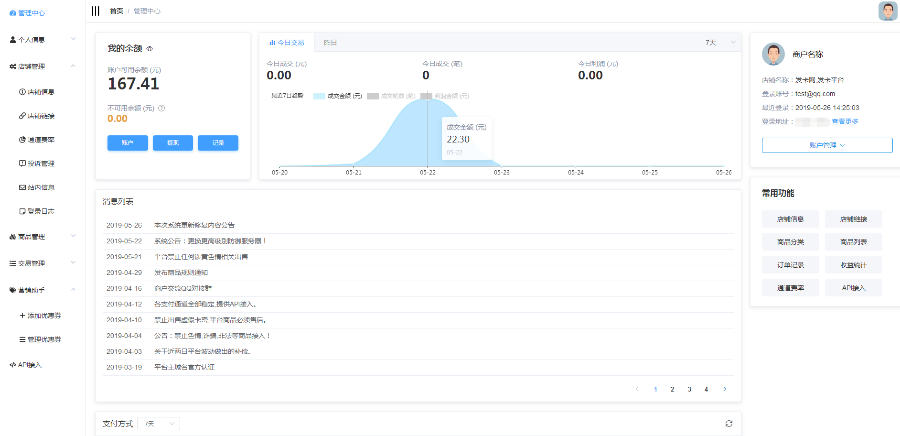Open the 2019-04-04 公告 message
Image resolution: width=900 pixels, height=436 pixels.
coord(418,336)
